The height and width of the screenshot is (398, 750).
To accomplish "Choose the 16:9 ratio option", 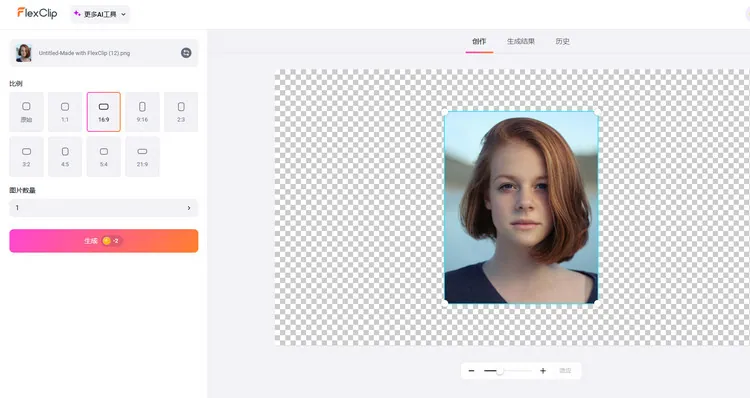I will click(x=104, y=112).
